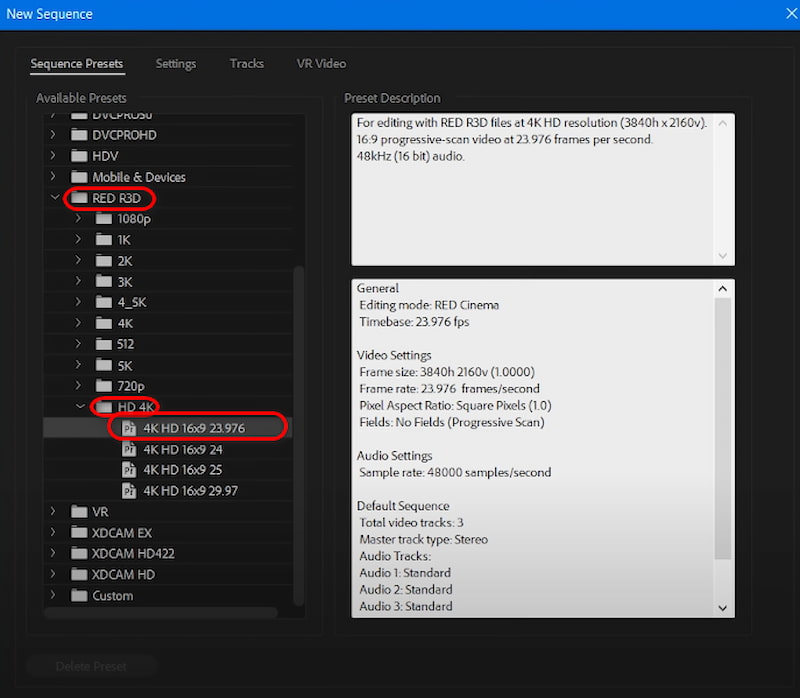Image resolution: width=800 pixels, height=698 pixels.
Task: Click the HD 4K folder icon
Action: pyautogui.click(x=104, y=407)
